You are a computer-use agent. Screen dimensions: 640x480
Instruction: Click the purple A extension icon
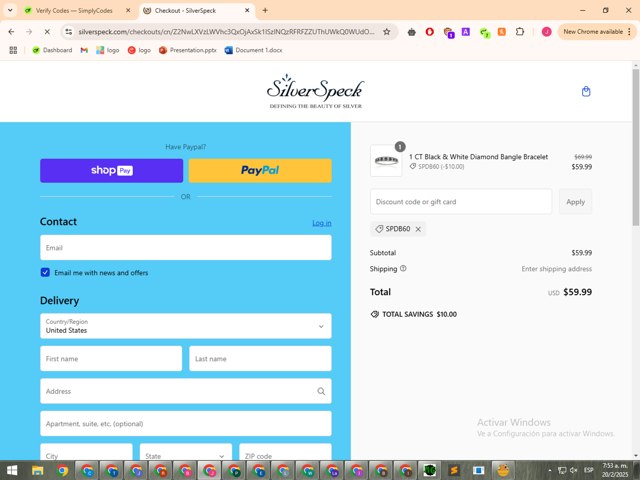tap(466, 31)
